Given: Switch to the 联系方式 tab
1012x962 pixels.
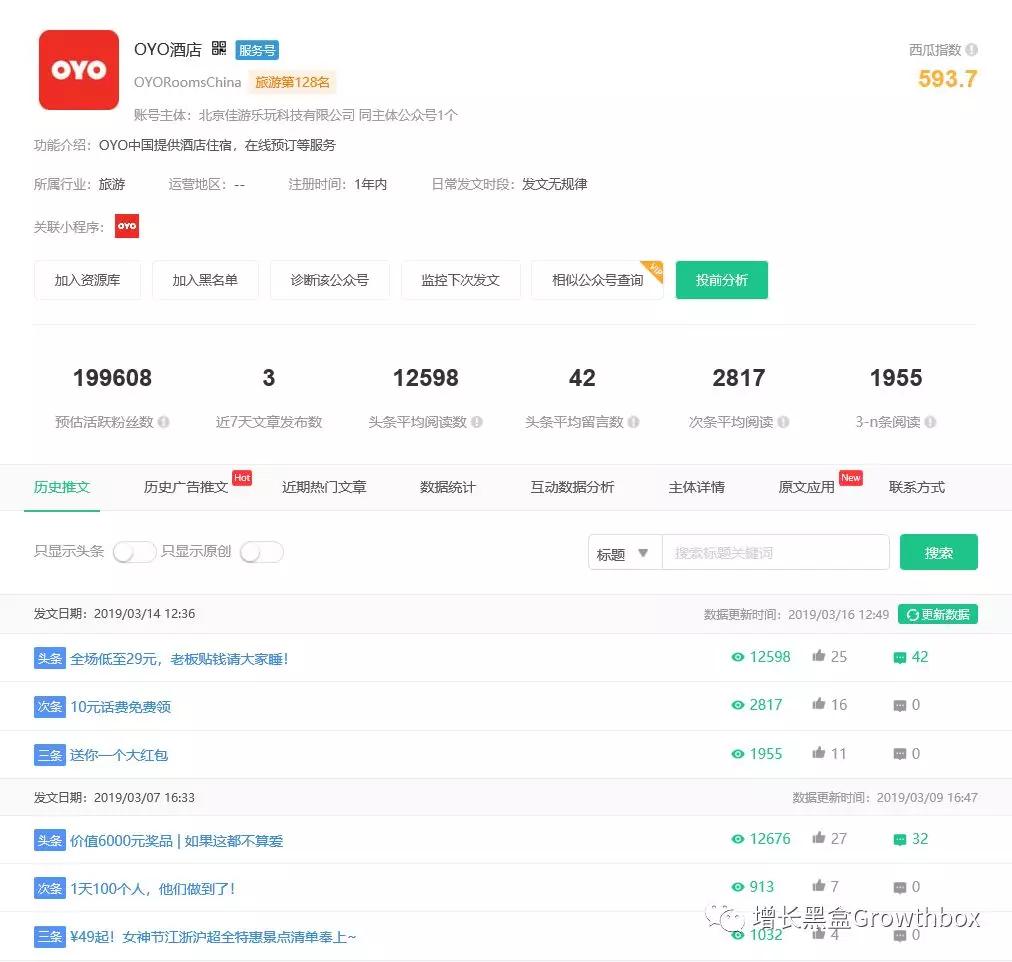Looking at the screenshot, I should [916, 487].
